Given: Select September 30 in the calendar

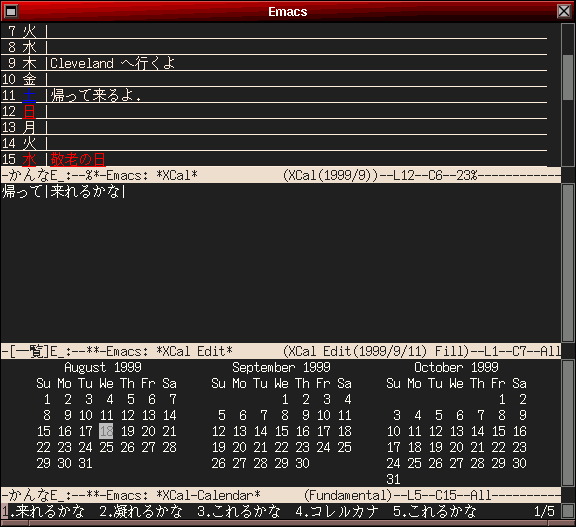Looking at the screenshot, I should (302, 463).
